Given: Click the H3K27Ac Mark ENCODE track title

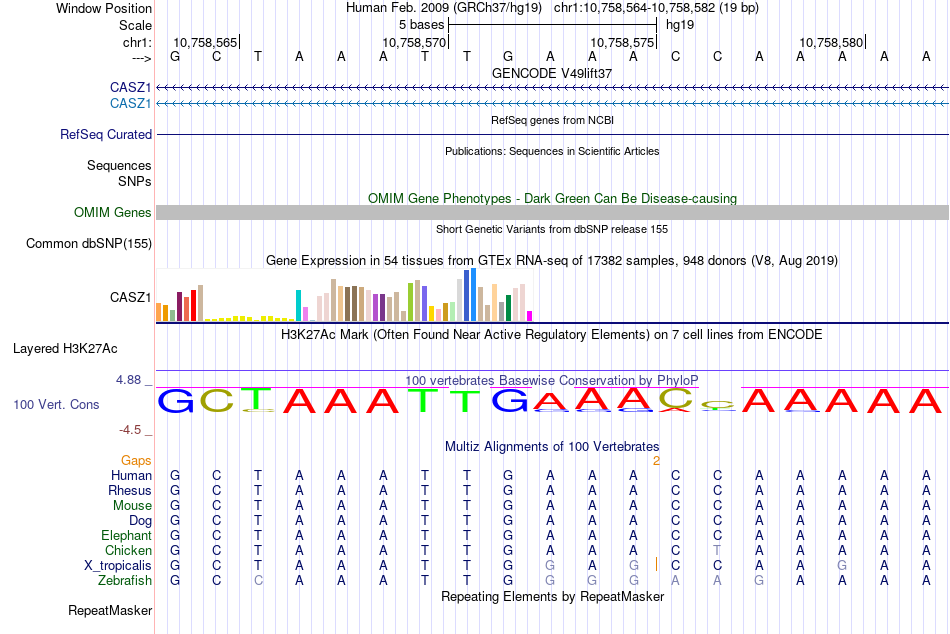Looking at the screenshot, I should [552, 335].
